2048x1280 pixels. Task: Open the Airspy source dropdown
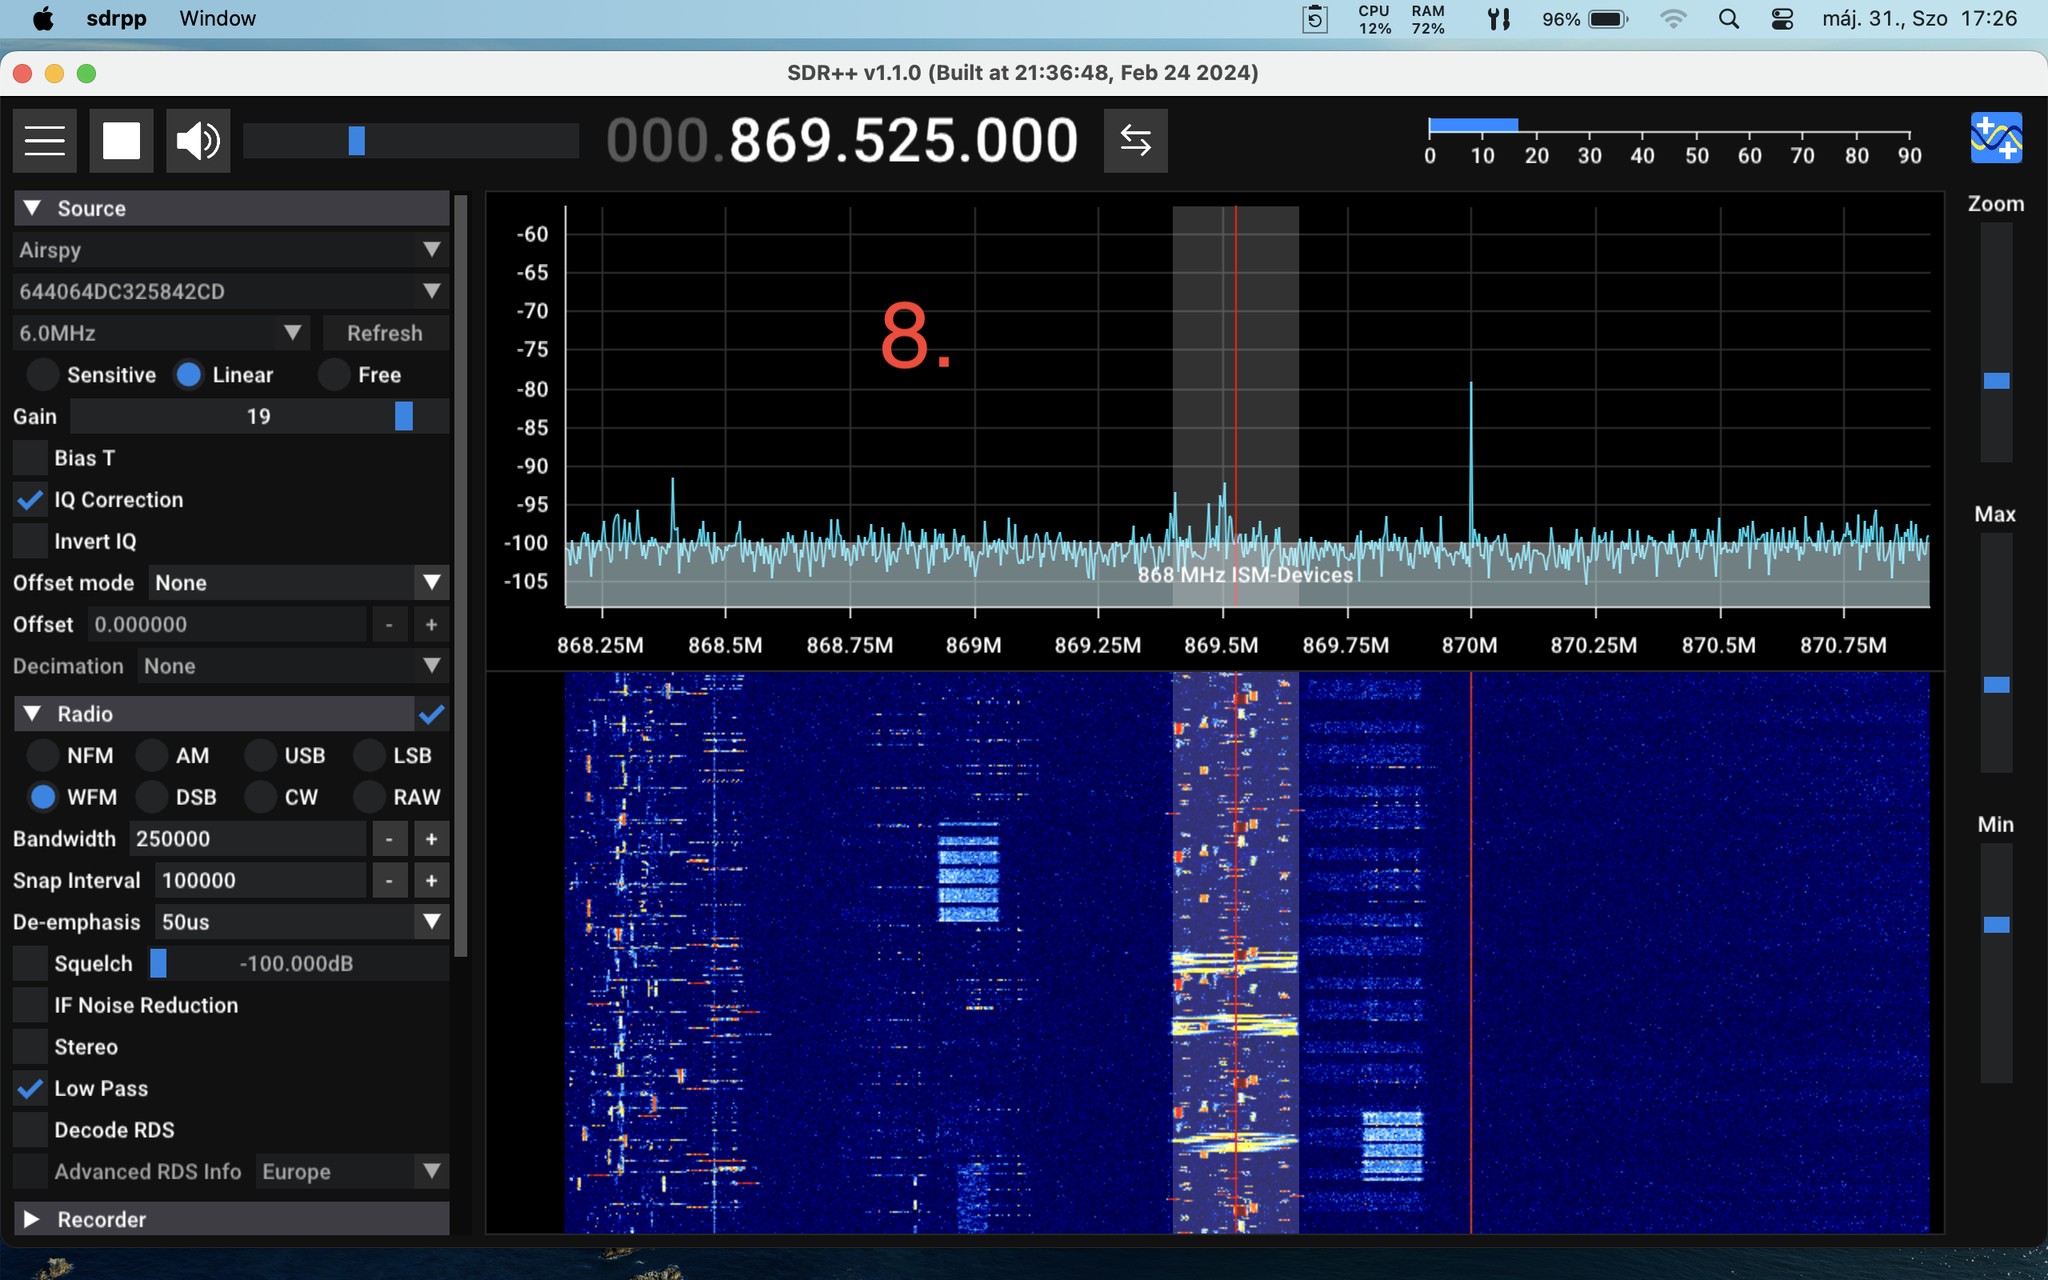point(230,250)
